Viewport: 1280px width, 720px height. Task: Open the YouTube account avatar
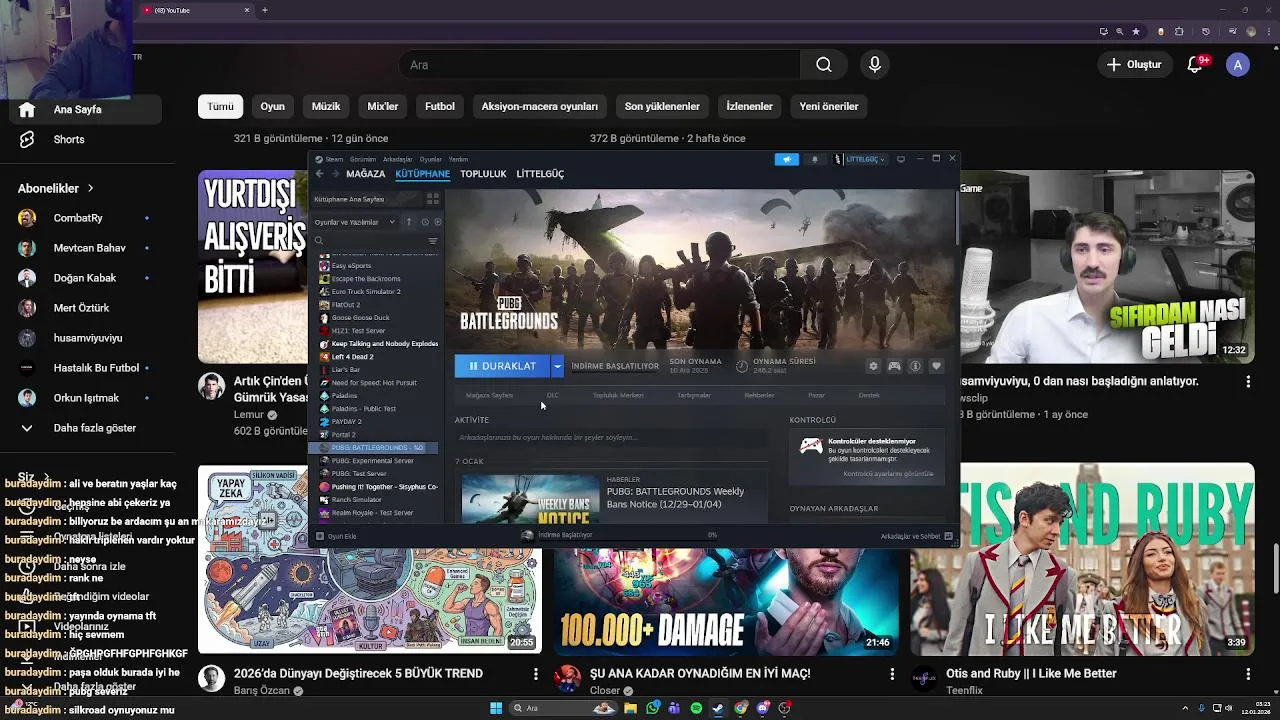[x=1238, y=65]
